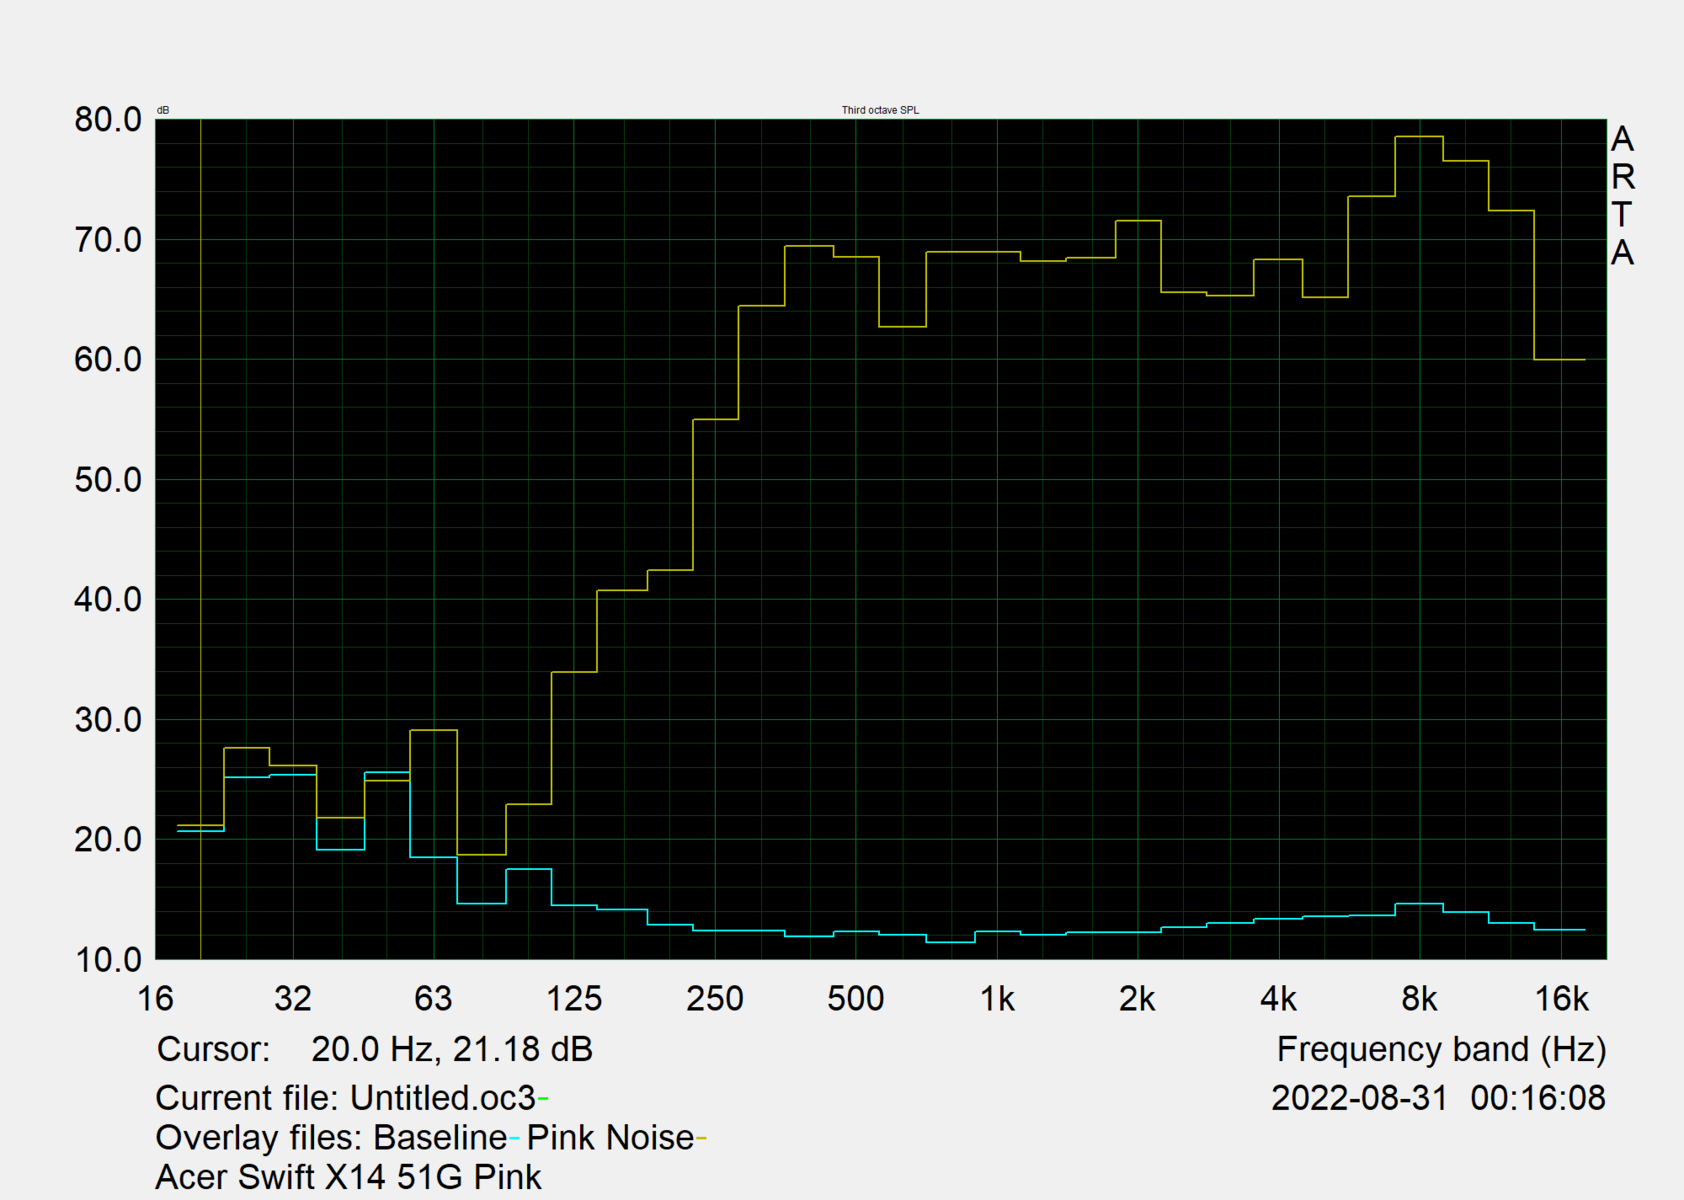This screenshot has width=1684, height=1200.
Task: Click the 8k frequency axis label
Action: (x=1419, y=999)
